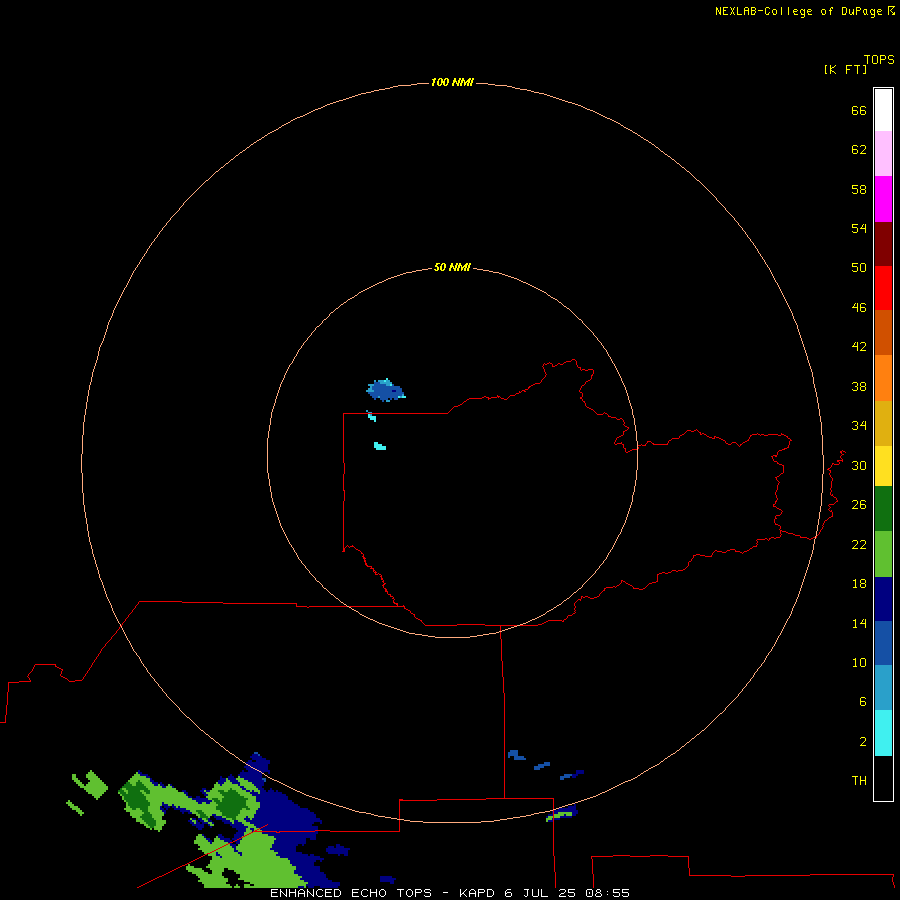Image resolution: width=900 pixels, height=900 pixels.
Task: Click the white 66 kft legend swatch
Action: coord(883,110)
